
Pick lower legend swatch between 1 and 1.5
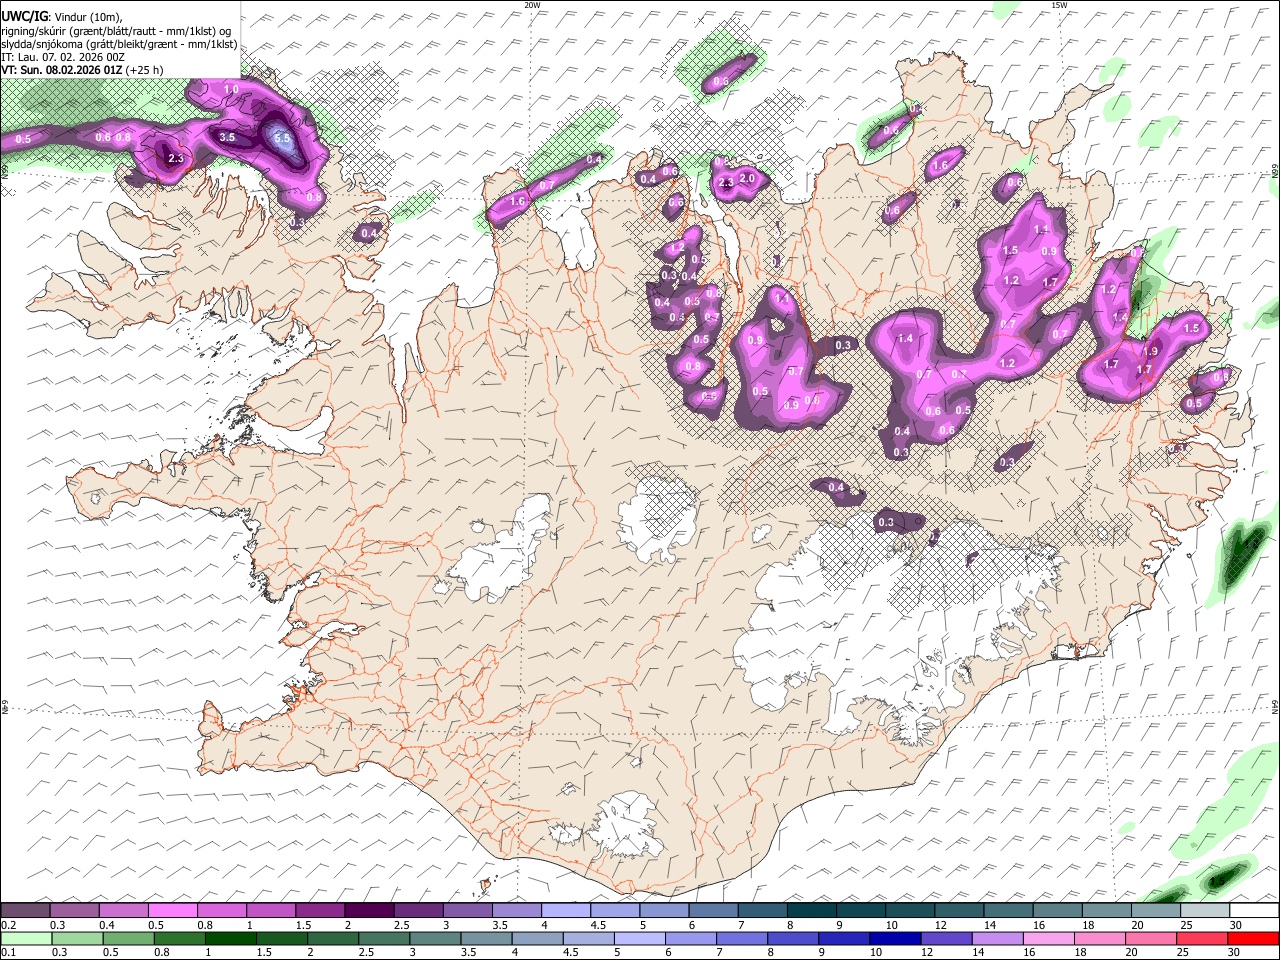[232, 938]
